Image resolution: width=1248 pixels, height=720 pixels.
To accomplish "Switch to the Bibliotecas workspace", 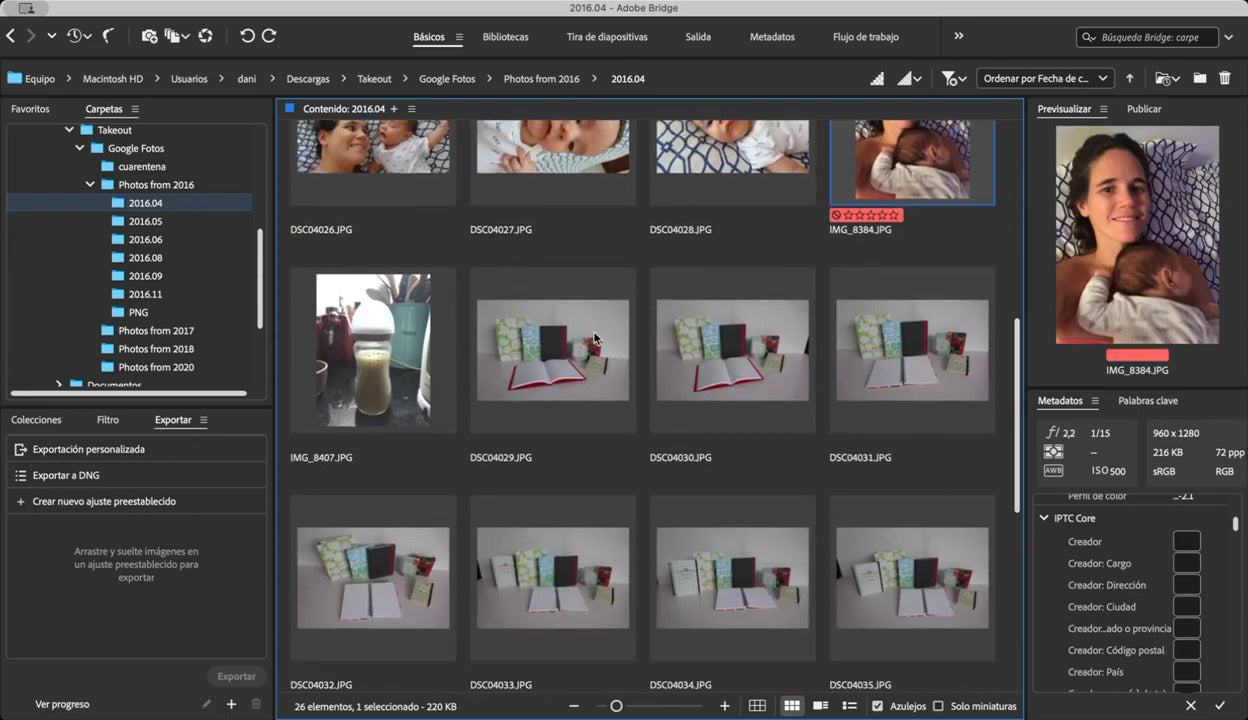I will 505,37.
